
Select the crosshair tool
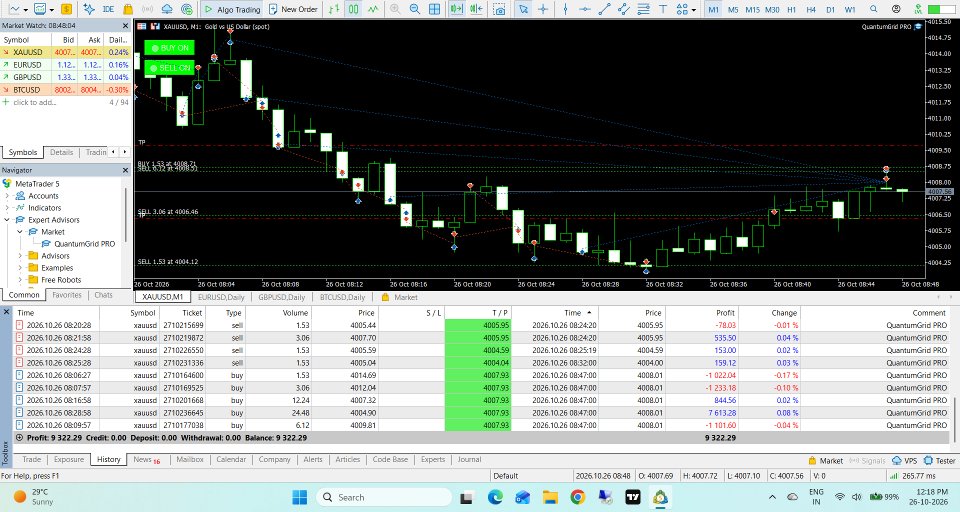point(542,9)
